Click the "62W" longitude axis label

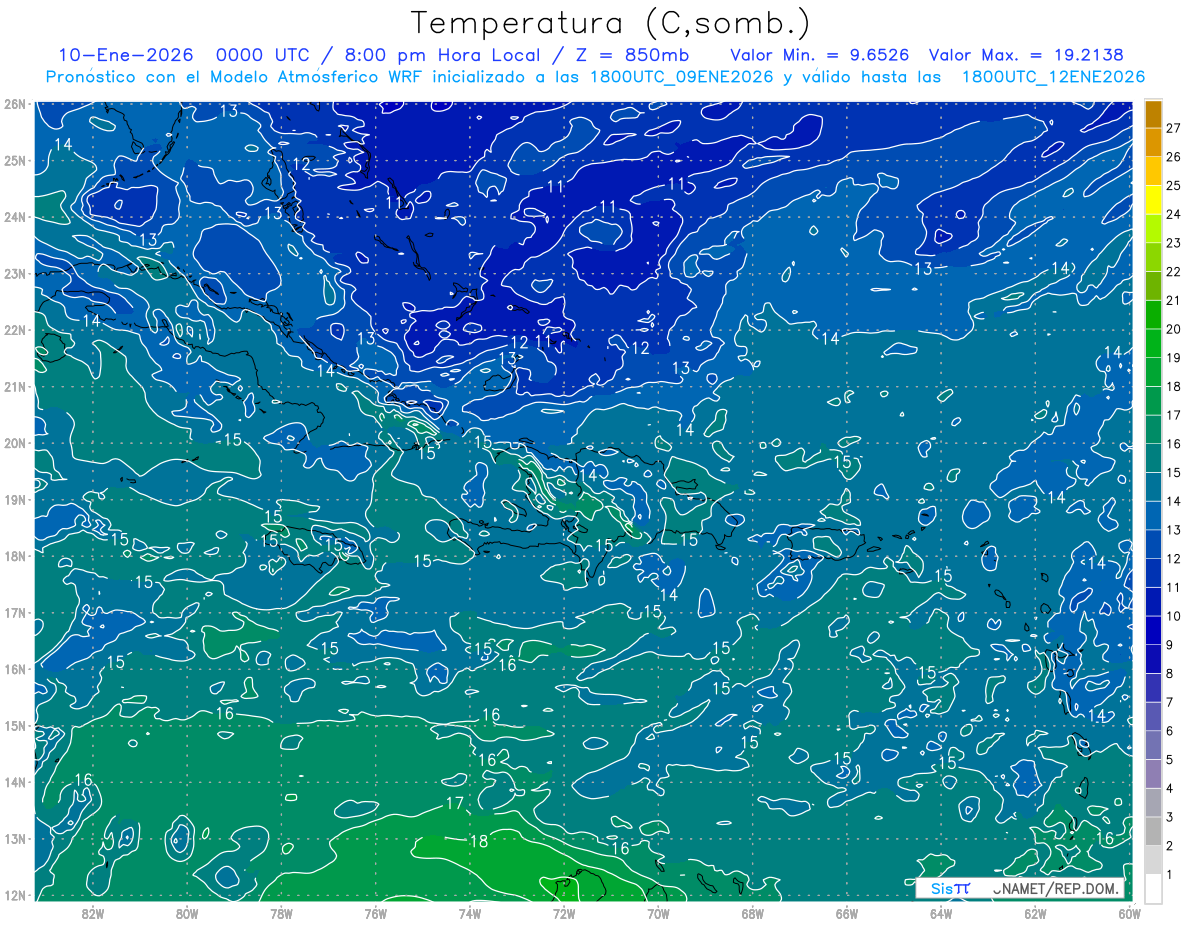pos(1035,913)
